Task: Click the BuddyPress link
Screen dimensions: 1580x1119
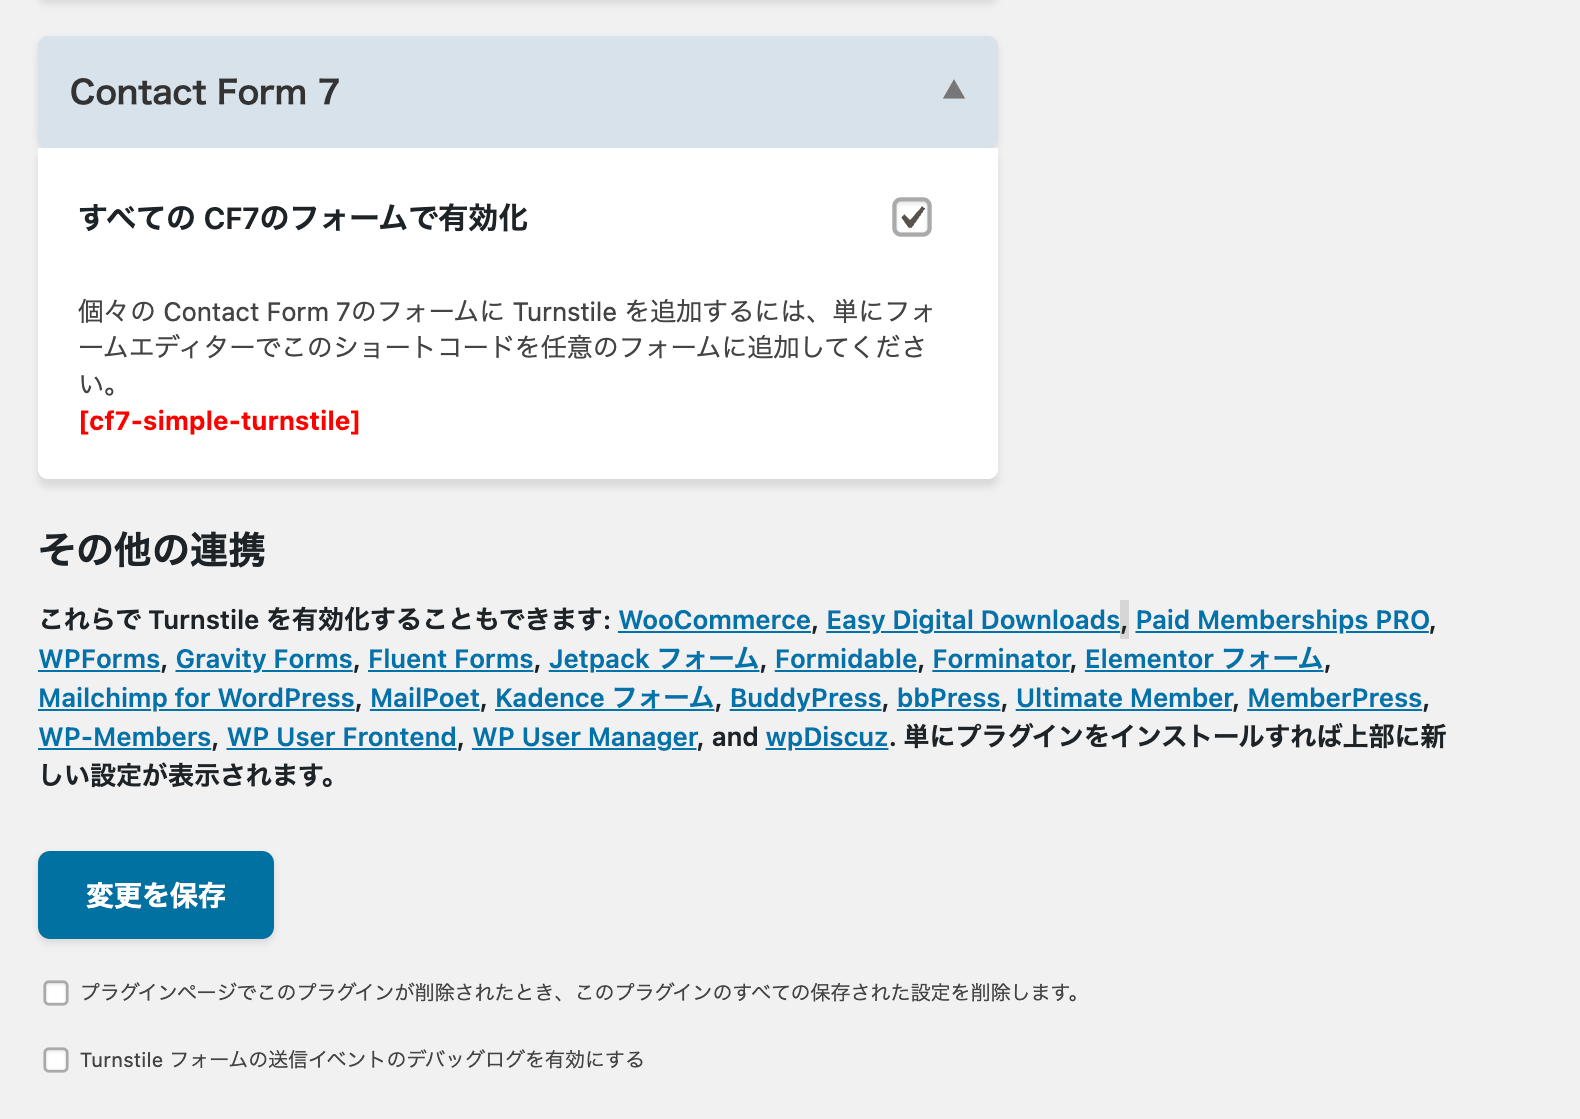Action: [805, 698]
